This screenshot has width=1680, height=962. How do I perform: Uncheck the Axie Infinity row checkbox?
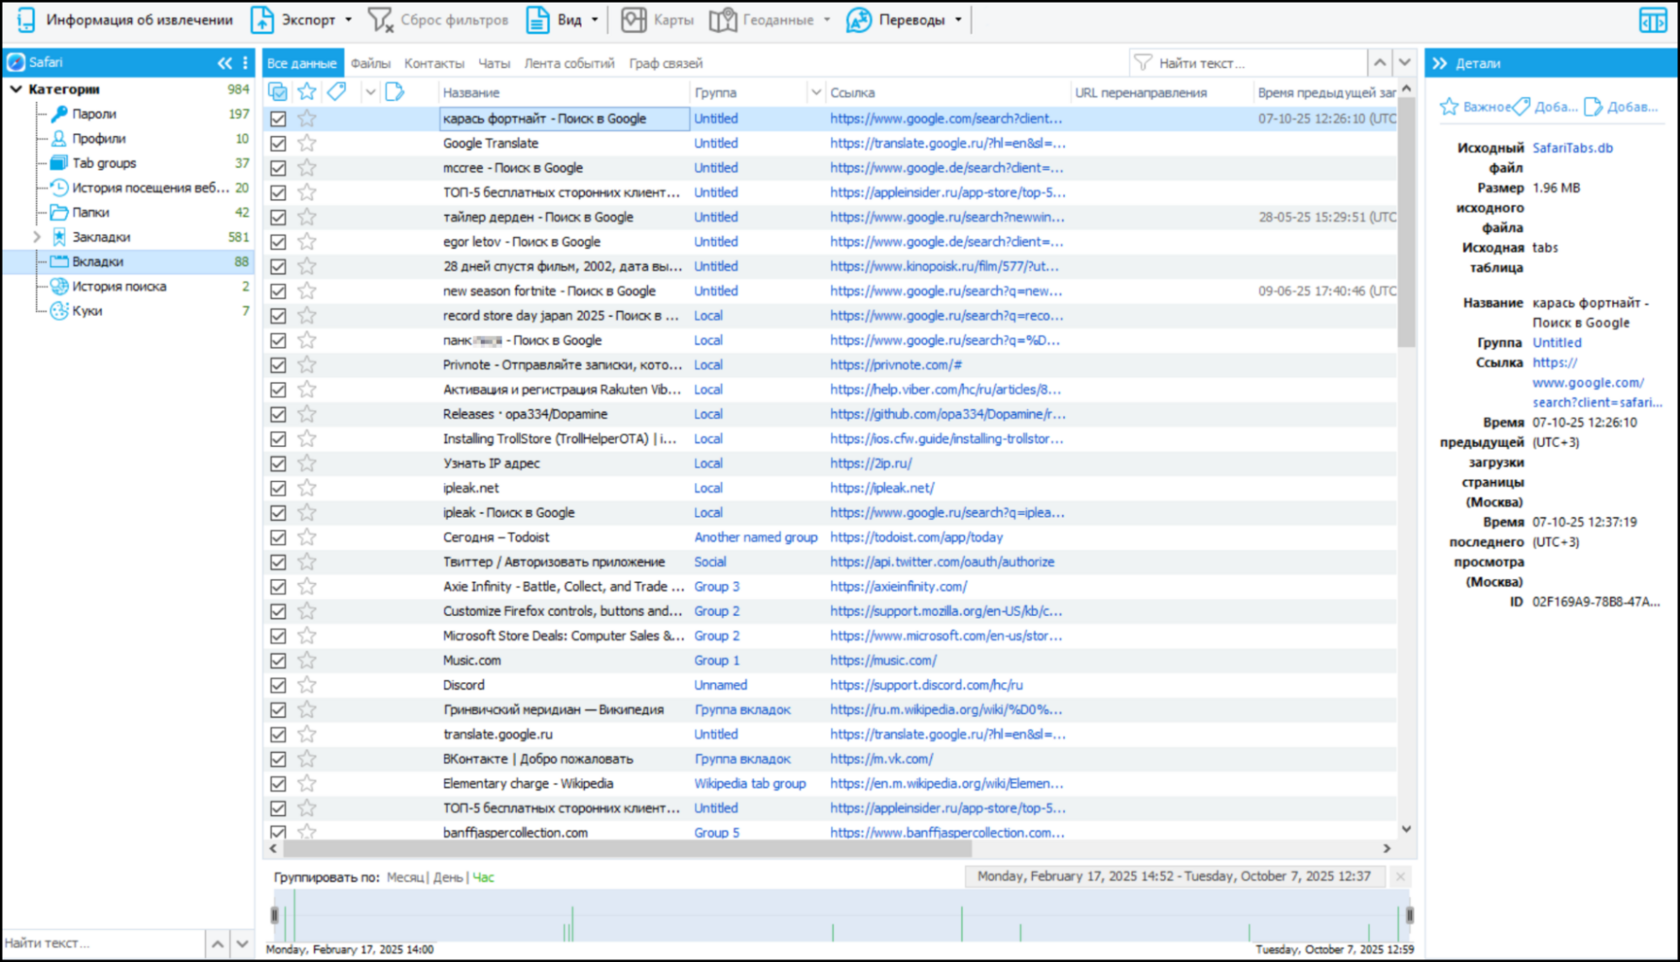pos(278,586)
